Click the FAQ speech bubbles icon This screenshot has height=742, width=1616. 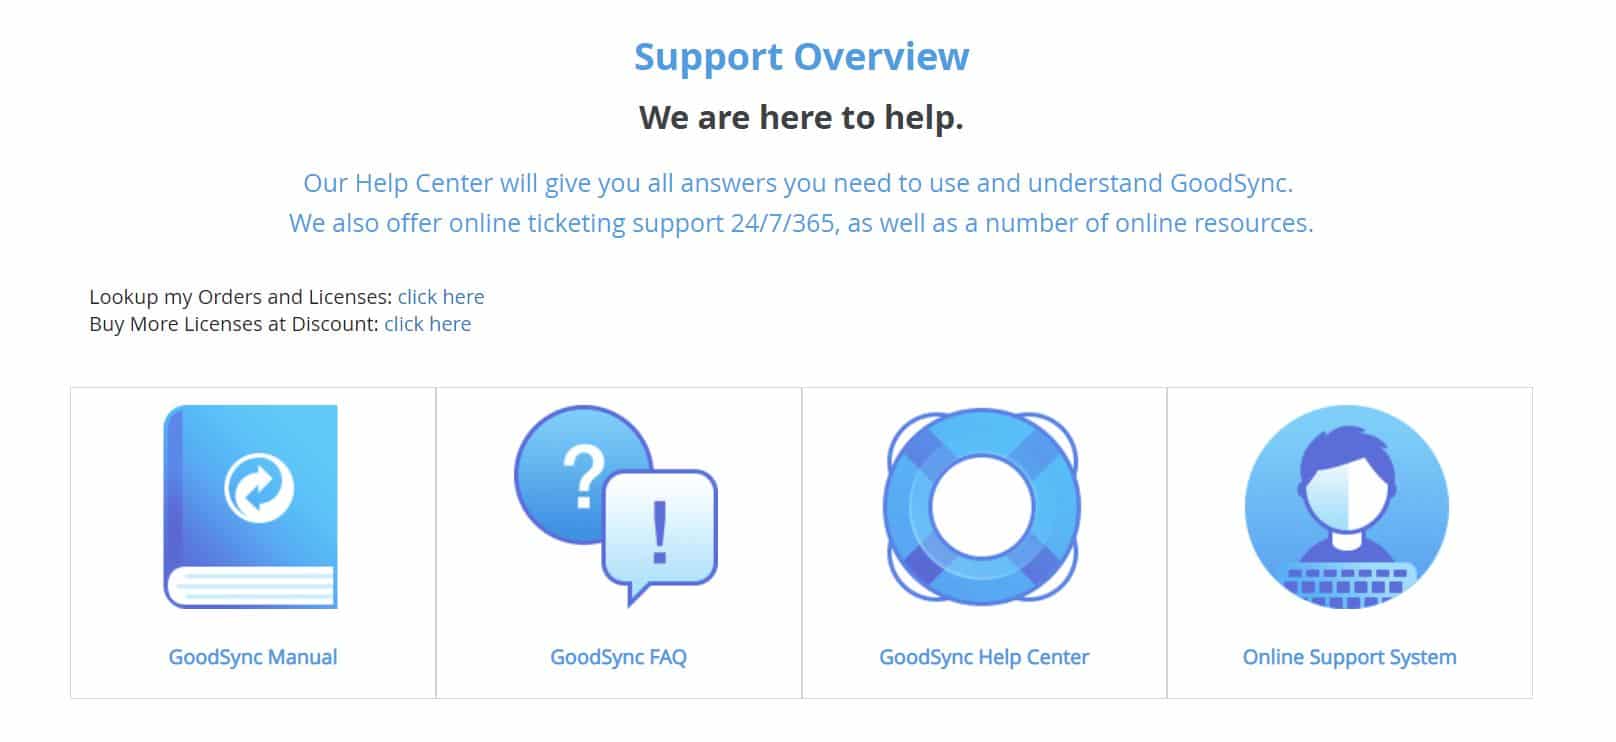(x=616, y=506)
